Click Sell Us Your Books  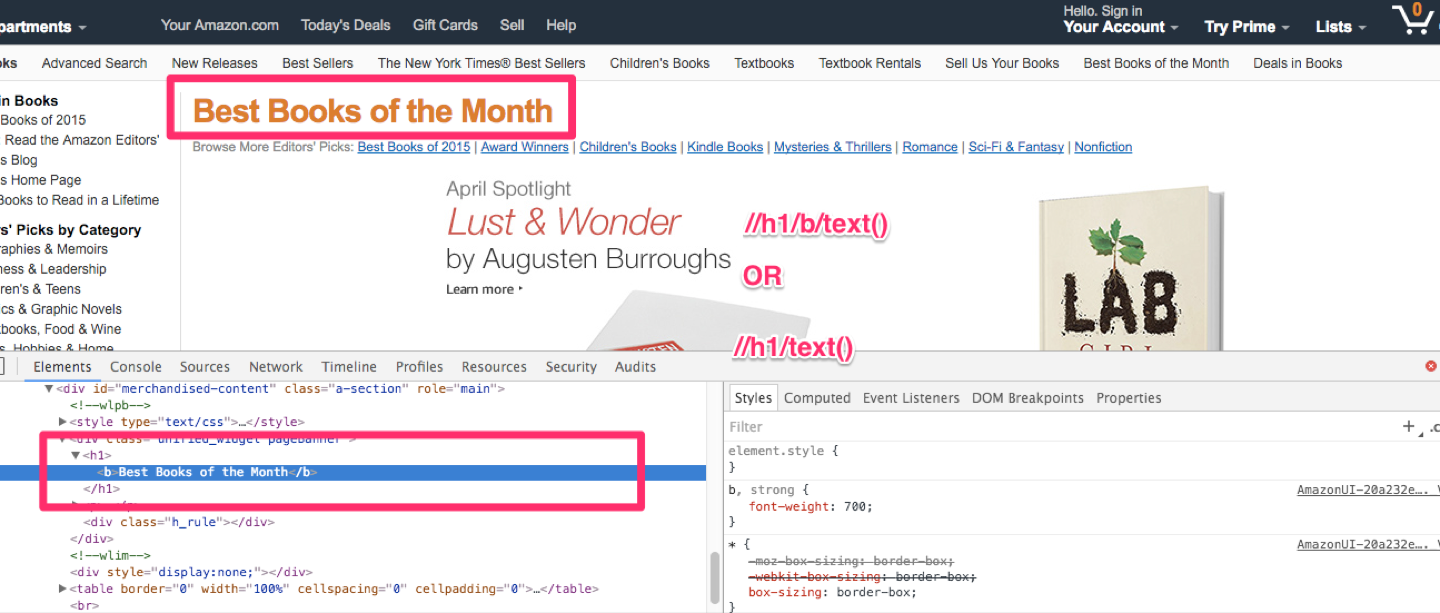[1002, 63]
